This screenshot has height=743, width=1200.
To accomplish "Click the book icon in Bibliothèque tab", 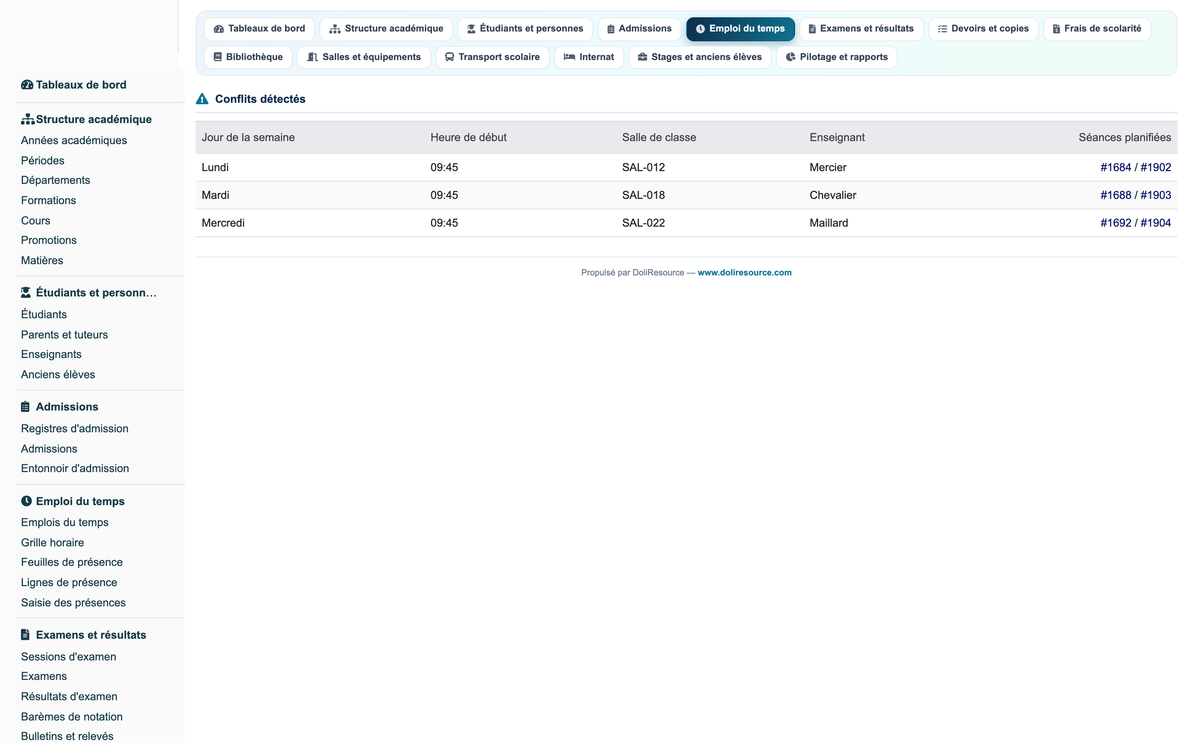I will coord(217,57).
